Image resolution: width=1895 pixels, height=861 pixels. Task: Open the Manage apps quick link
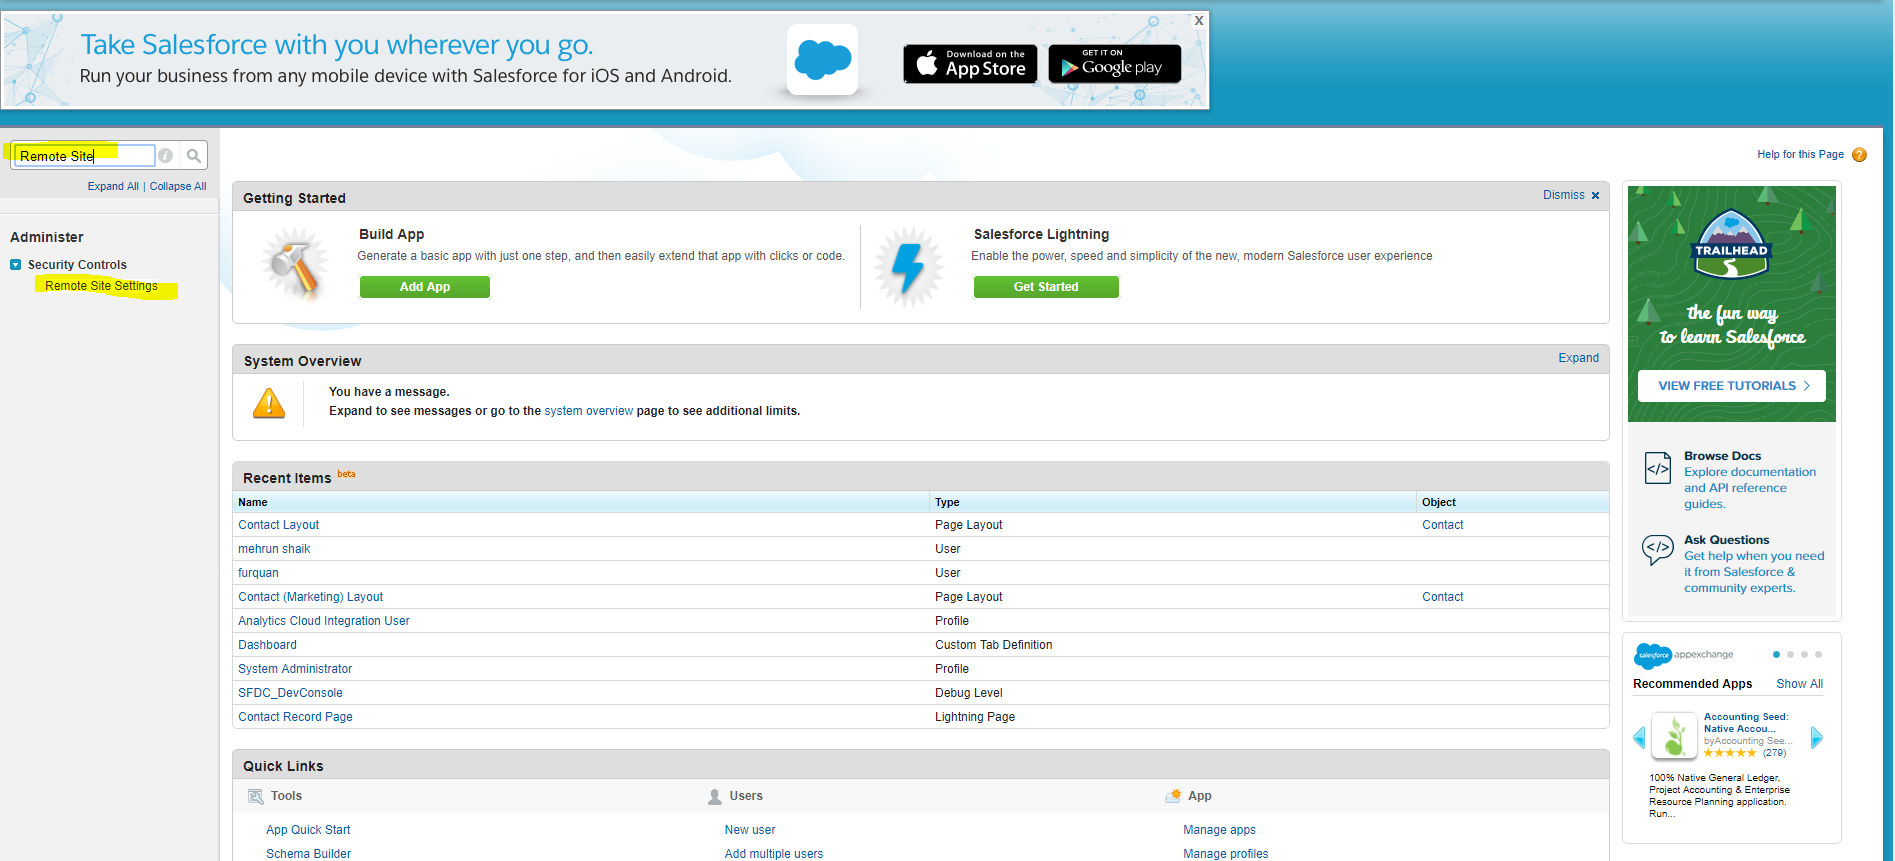point(1219,830)
